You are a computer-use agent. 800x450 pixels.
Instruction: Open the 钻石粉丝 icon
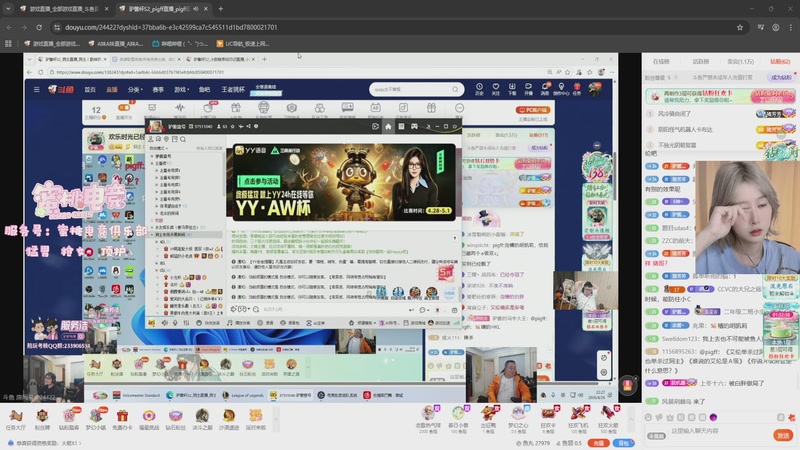[176, 420]
